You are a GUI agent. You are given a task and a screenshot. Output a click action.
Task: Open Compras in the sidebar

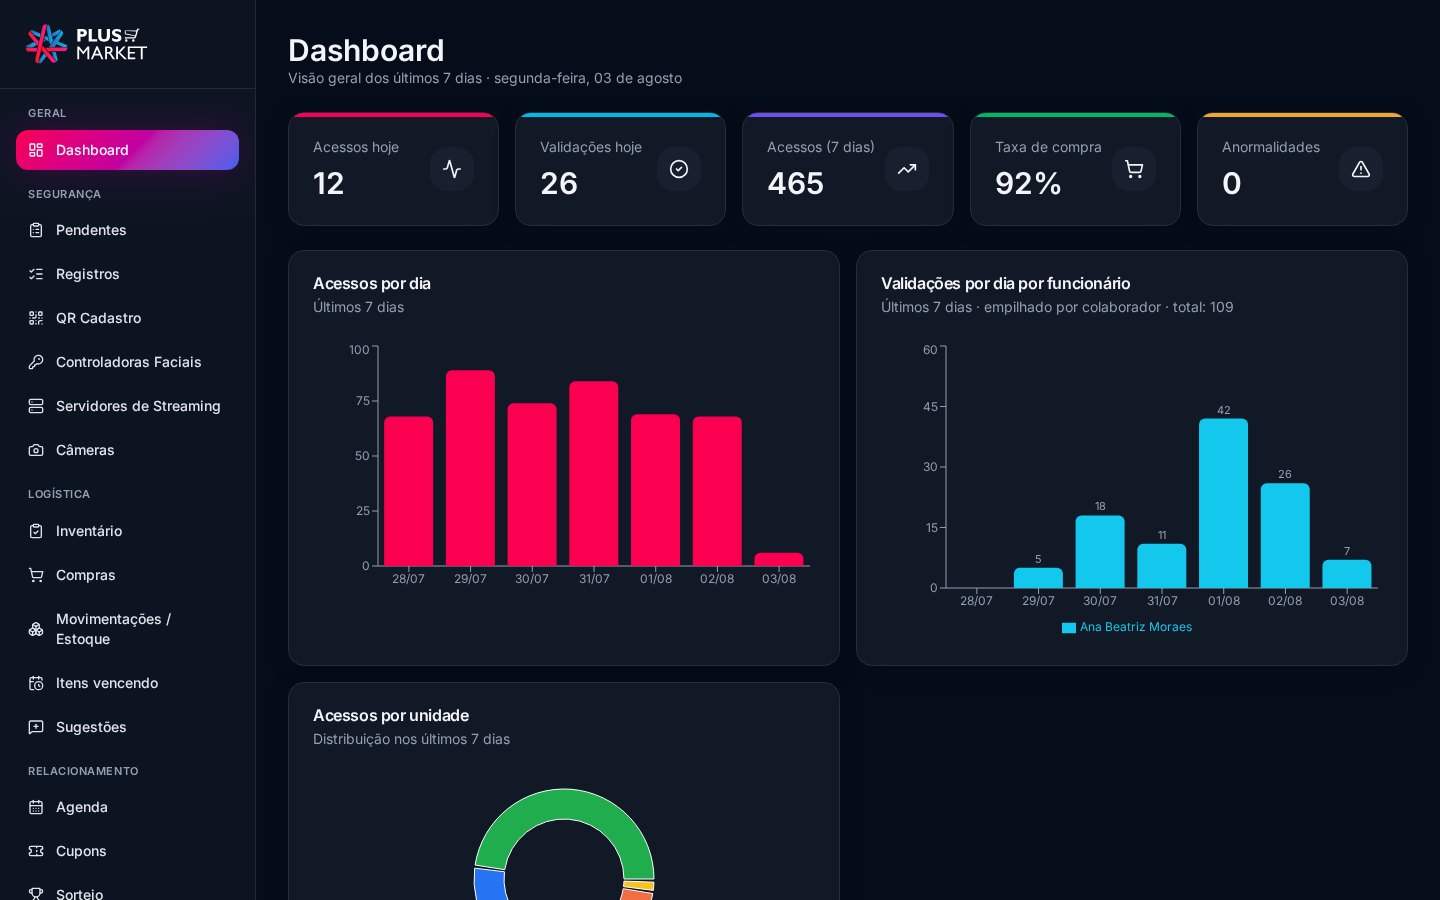tap(127, 575)
